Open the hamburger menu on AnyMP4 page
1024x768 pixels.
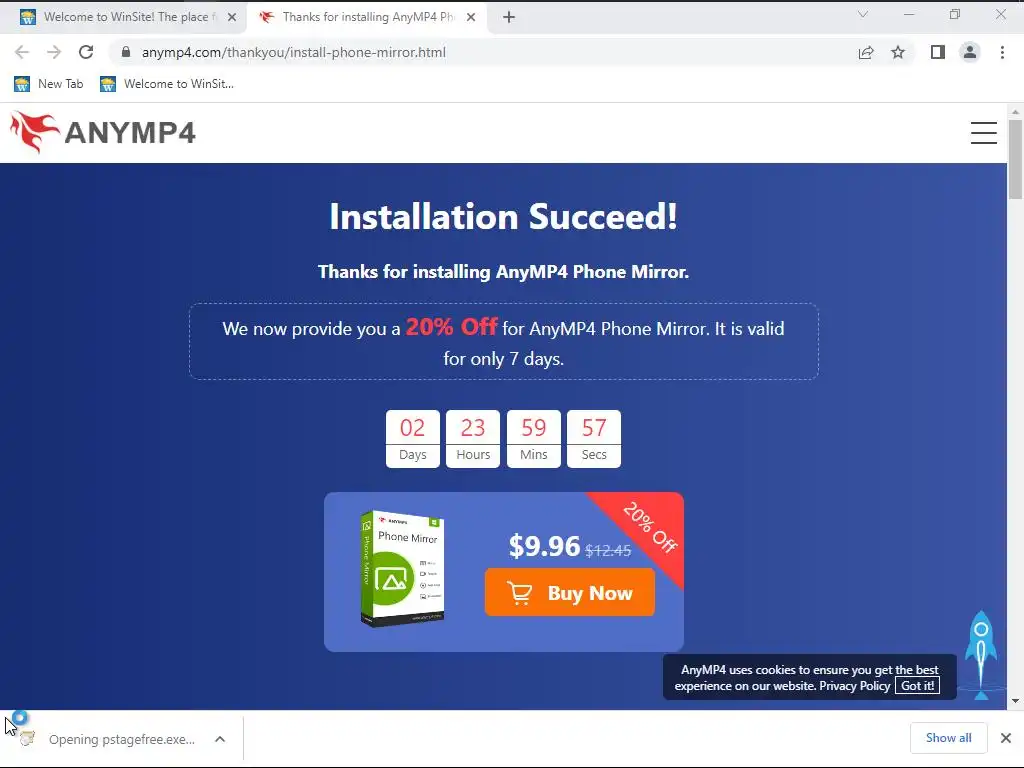(983, 133)
